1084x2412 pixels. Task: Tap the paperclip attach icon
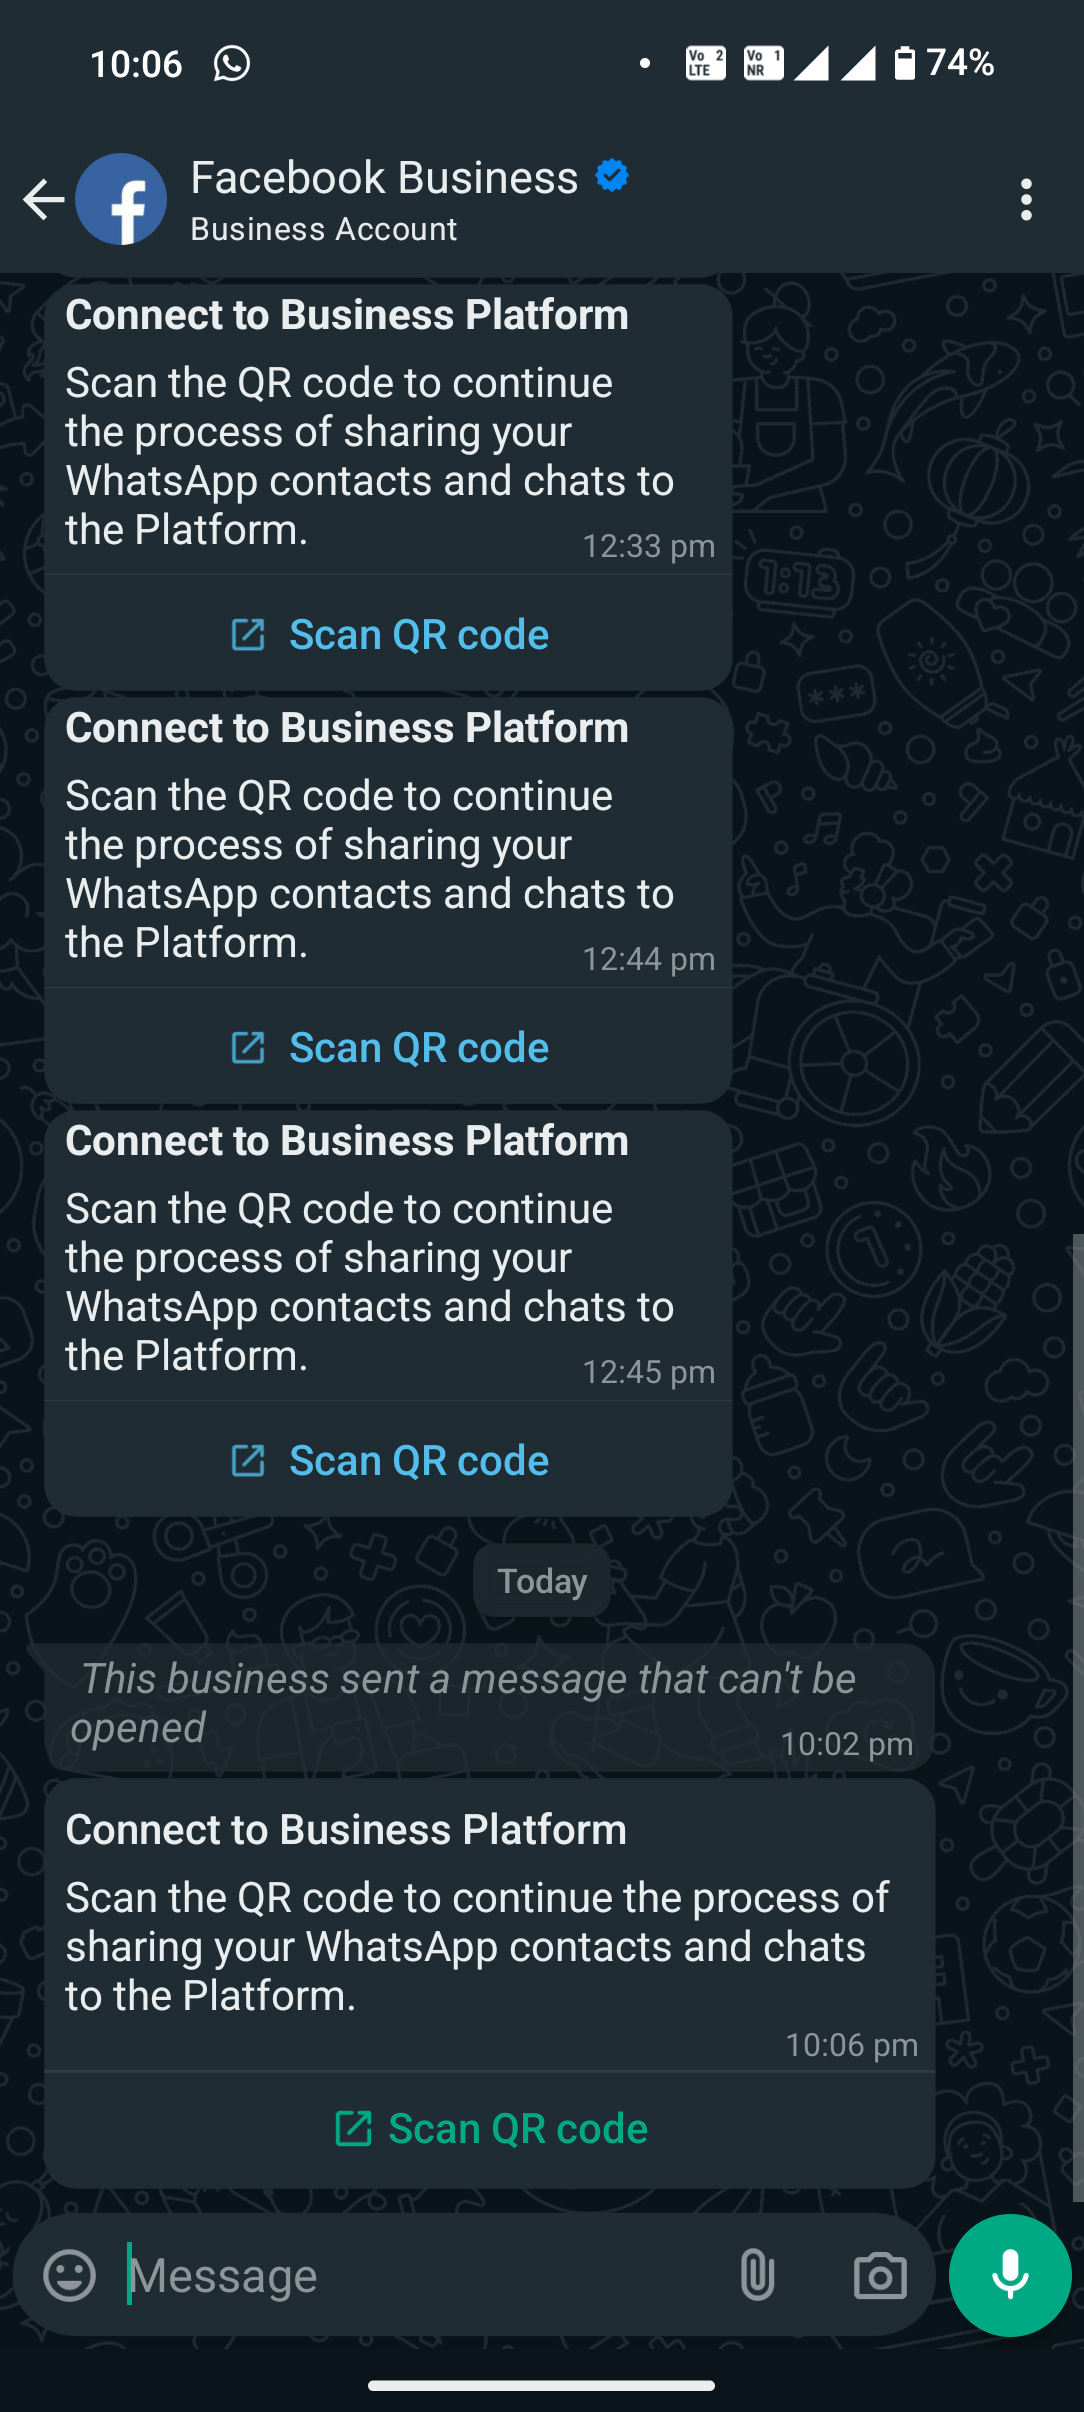point(757,2276)
